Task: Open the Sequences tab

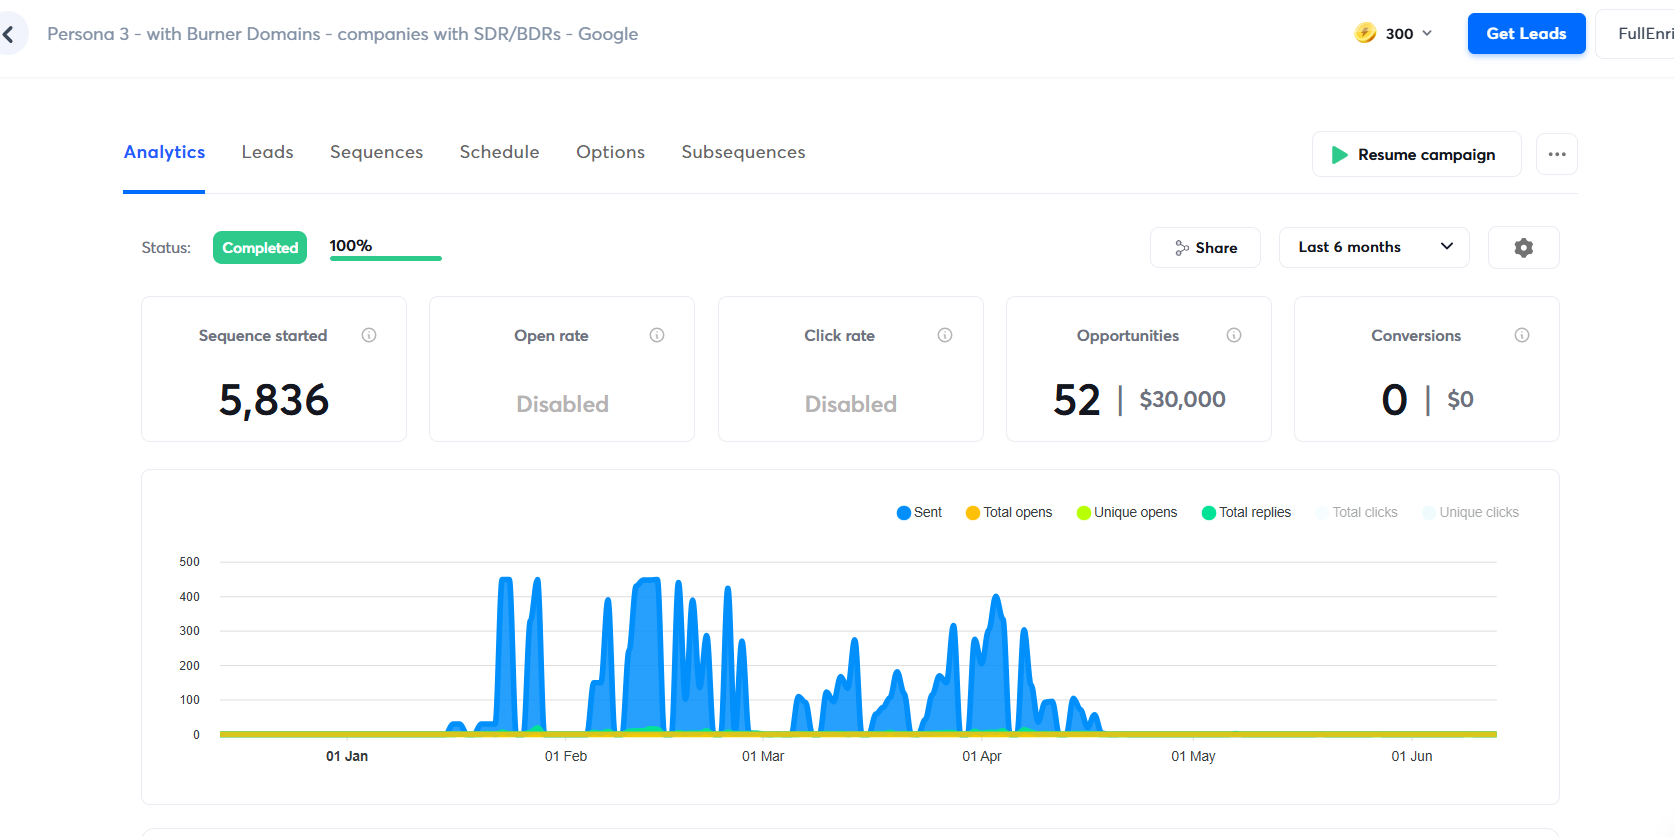Action: 376,152
